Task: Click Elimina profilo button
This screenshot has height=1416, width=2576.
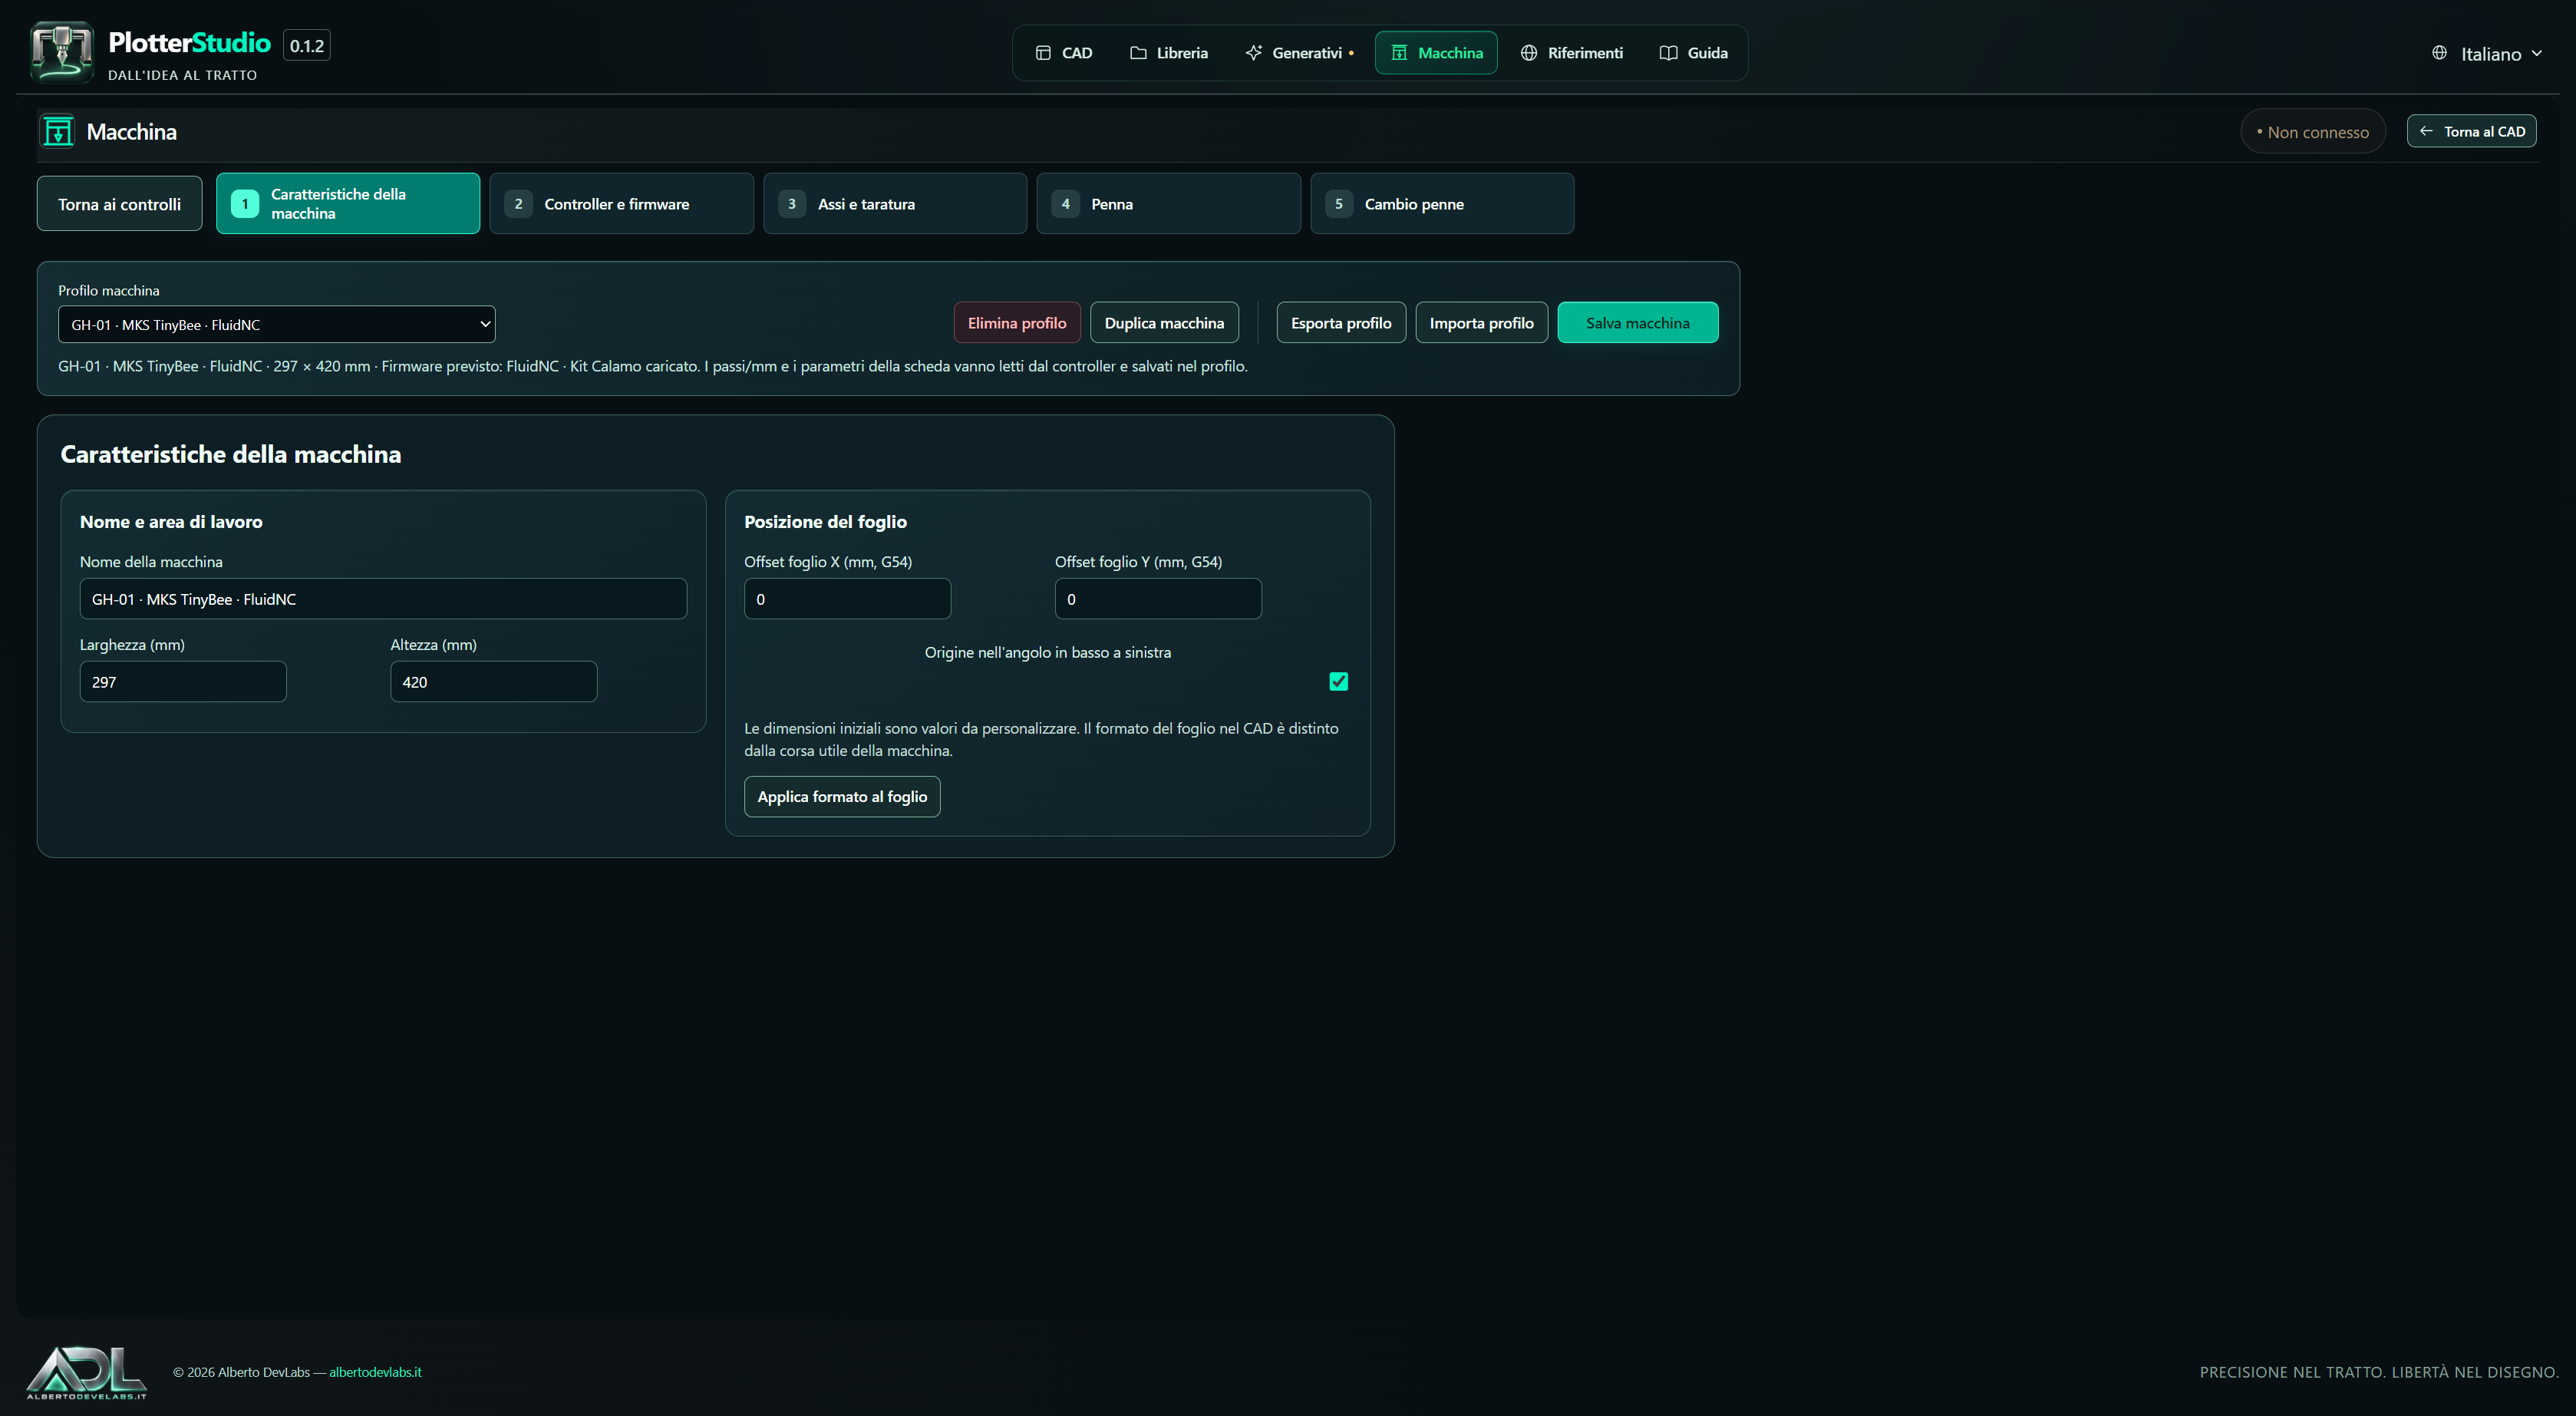Action: click(1017, 323)
